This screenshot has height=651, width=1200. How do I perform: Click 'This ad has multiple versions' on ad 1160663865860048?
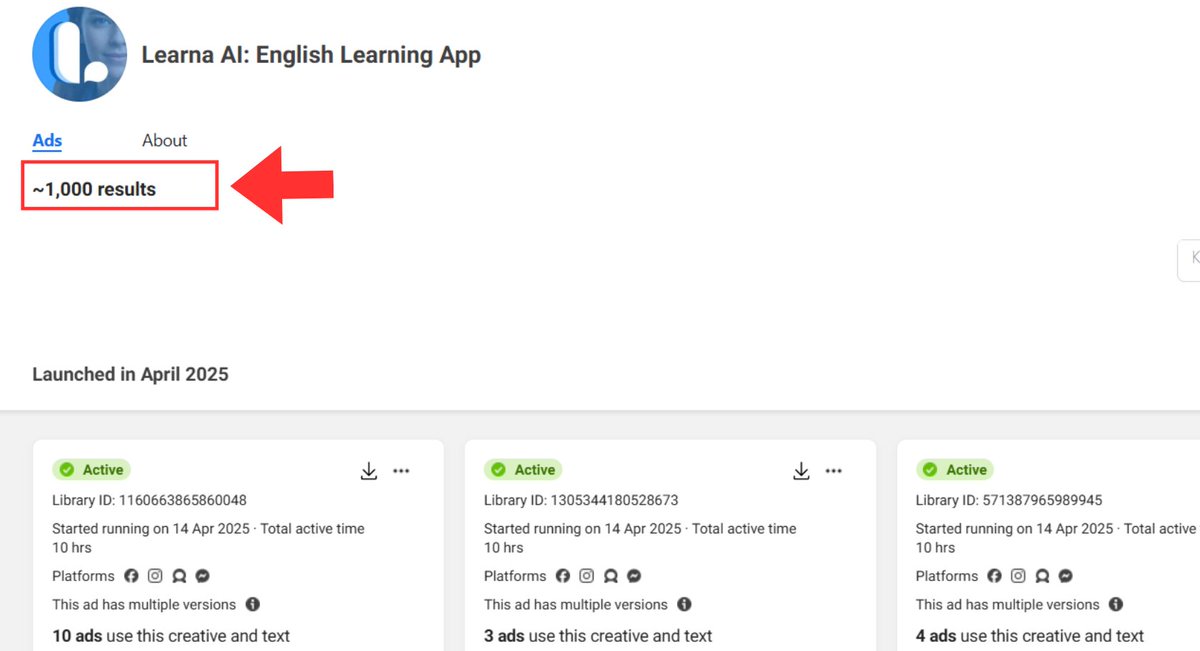click(144, 605)
